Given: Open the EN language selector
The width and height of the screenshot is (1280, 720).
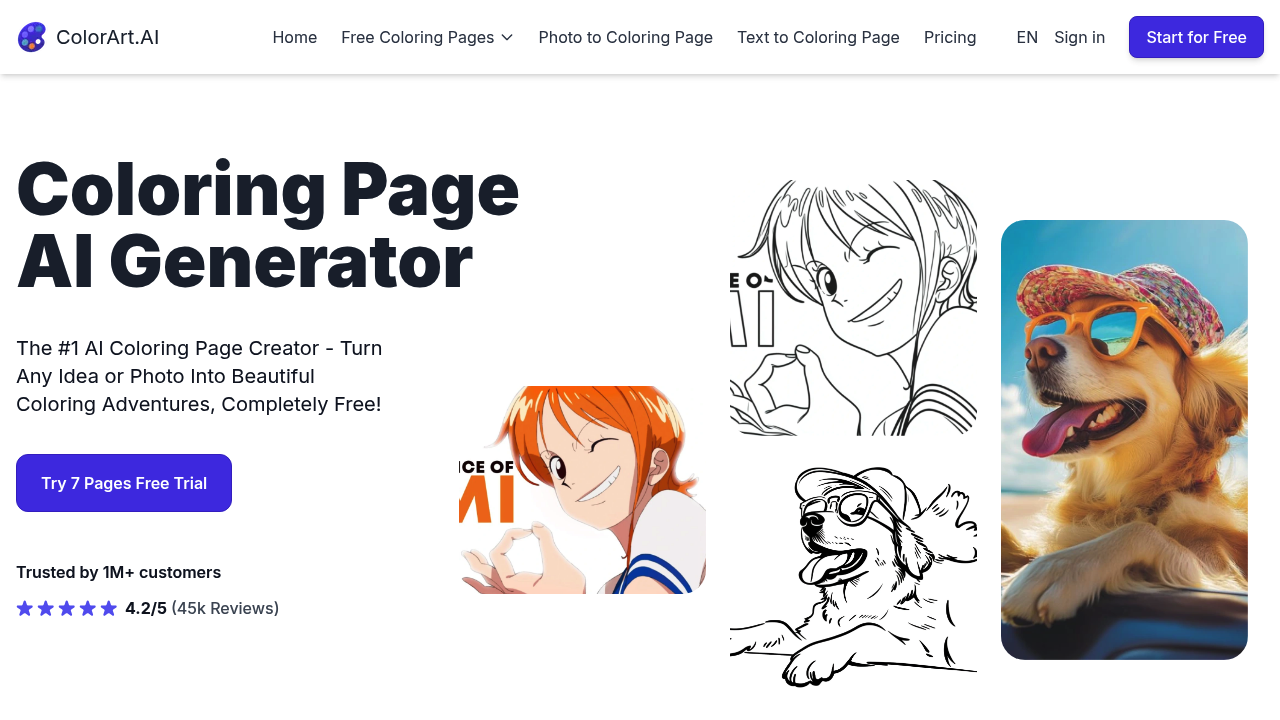Looking at the screenshot, I should pos(1027,37).
